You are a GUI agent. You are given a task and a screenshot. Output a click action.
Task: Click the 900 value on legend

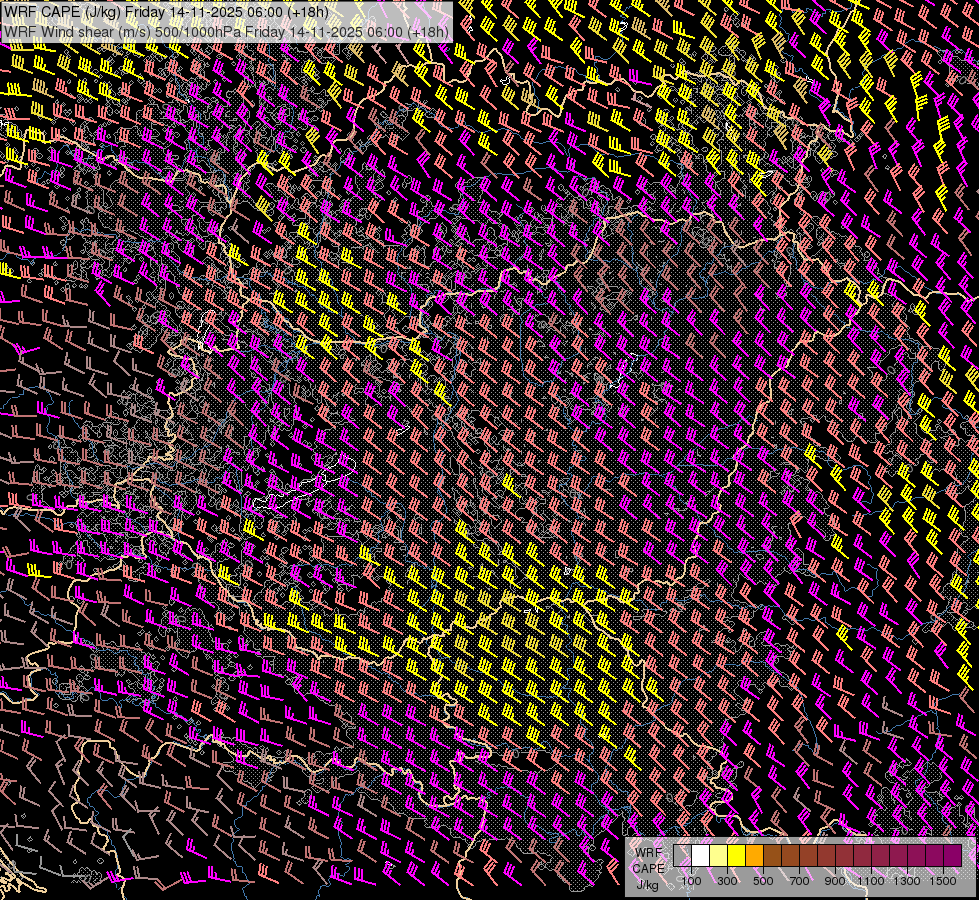click(835, 881)
